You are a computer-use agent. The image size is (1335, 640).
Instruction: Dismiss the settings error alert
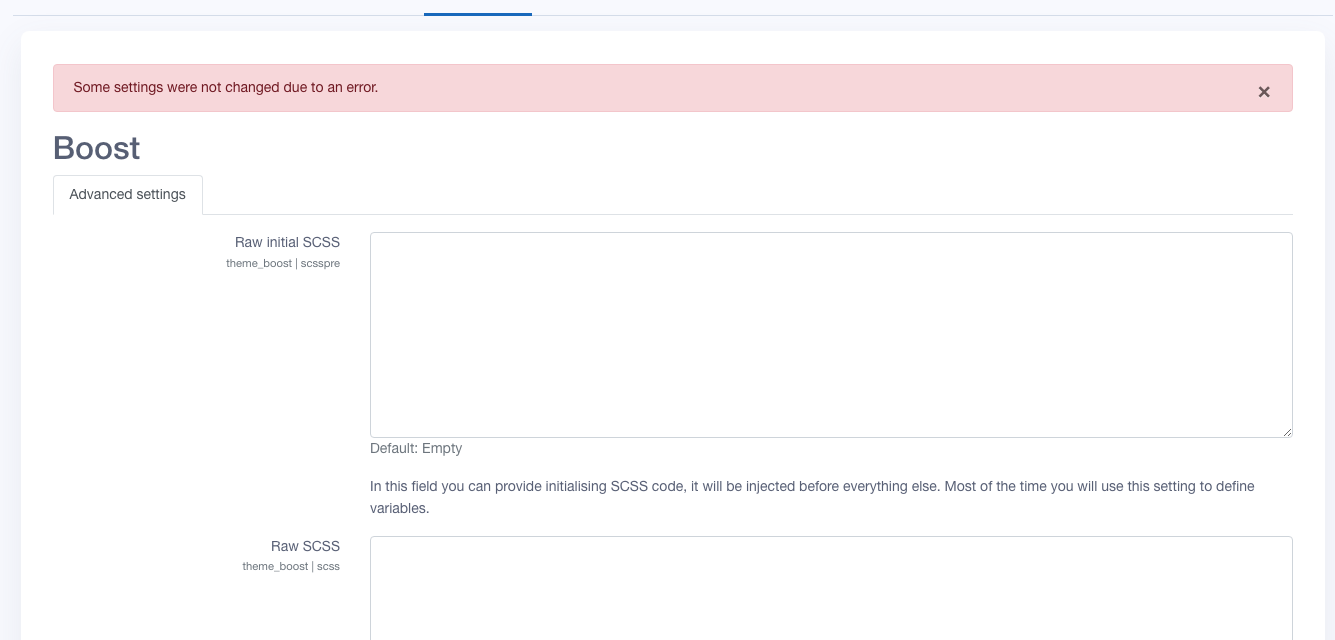click(x=1264, y=92)
